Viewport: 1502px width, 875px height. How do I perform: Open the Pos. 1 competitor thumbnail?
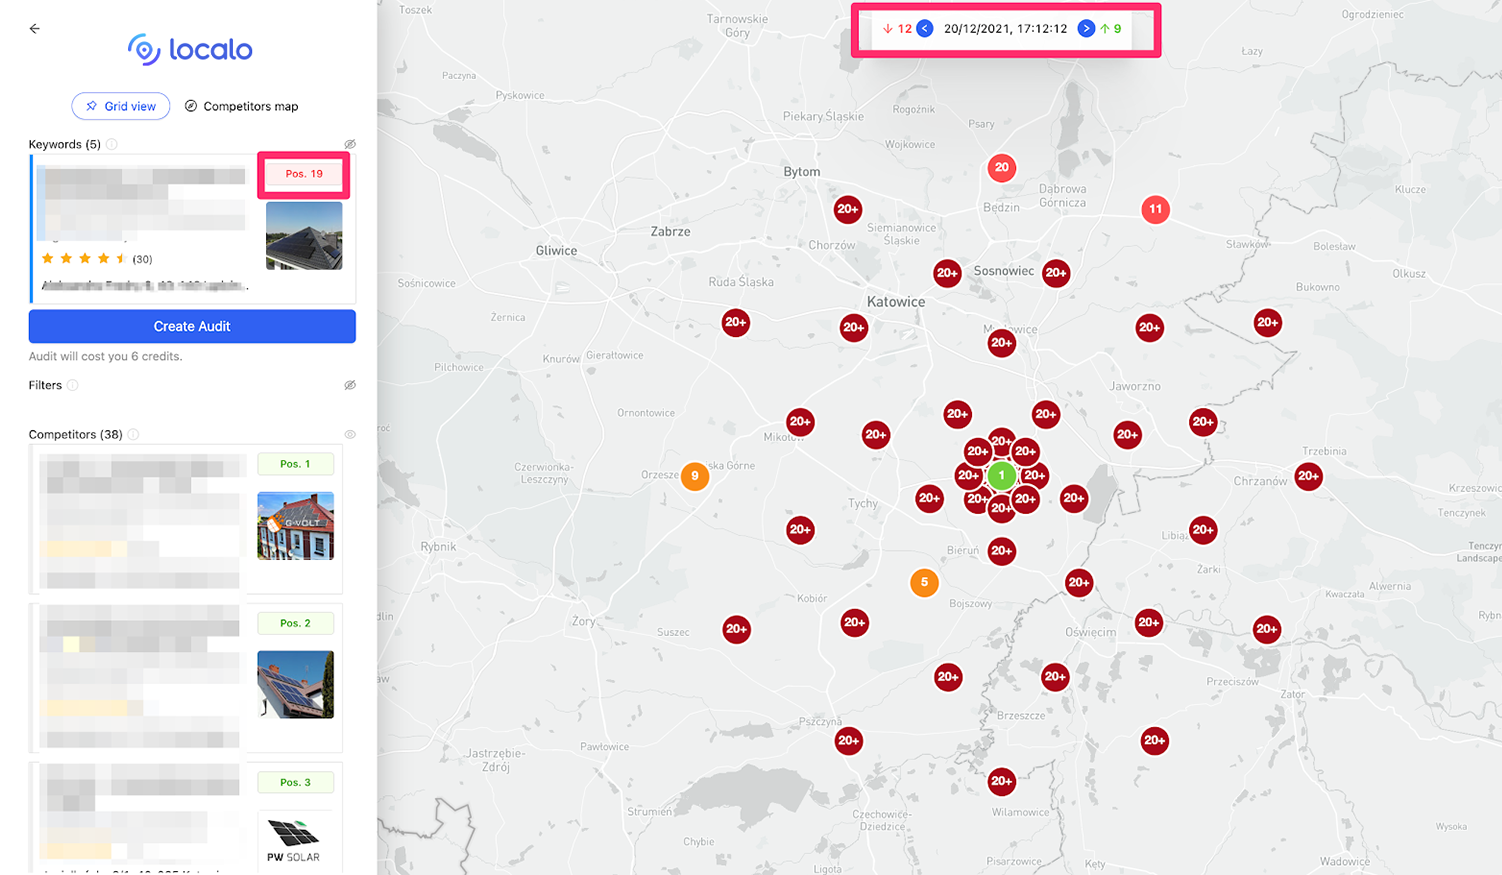pyautogui.click(x=295, y=525)
